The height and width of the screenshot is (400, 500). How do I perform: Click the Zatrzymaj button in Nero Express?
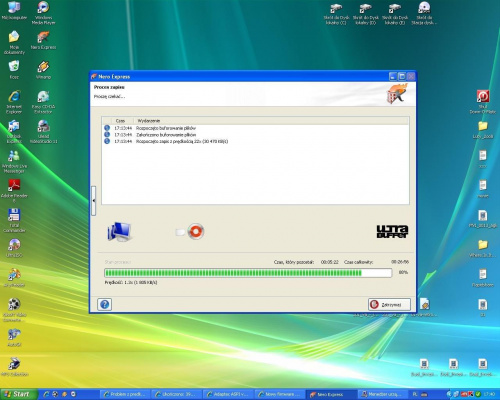click(x=389, y=304)
